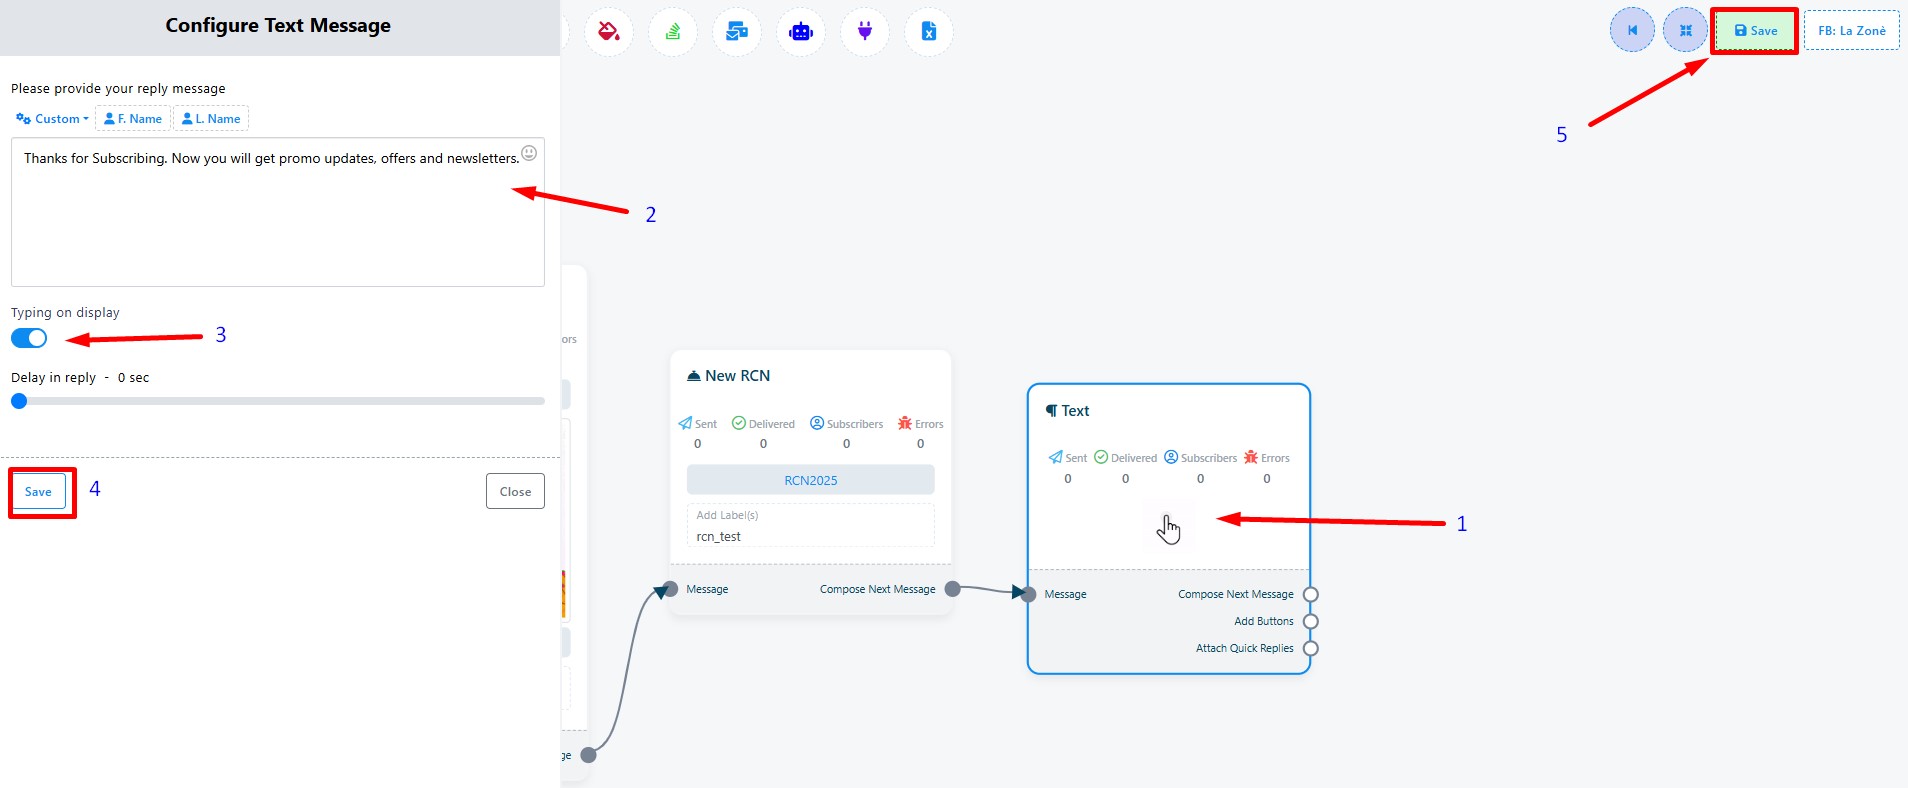Click the blue Excel file toolbar icon
This screenshot has width=1908, height=788.
click(x=929, y=32)
